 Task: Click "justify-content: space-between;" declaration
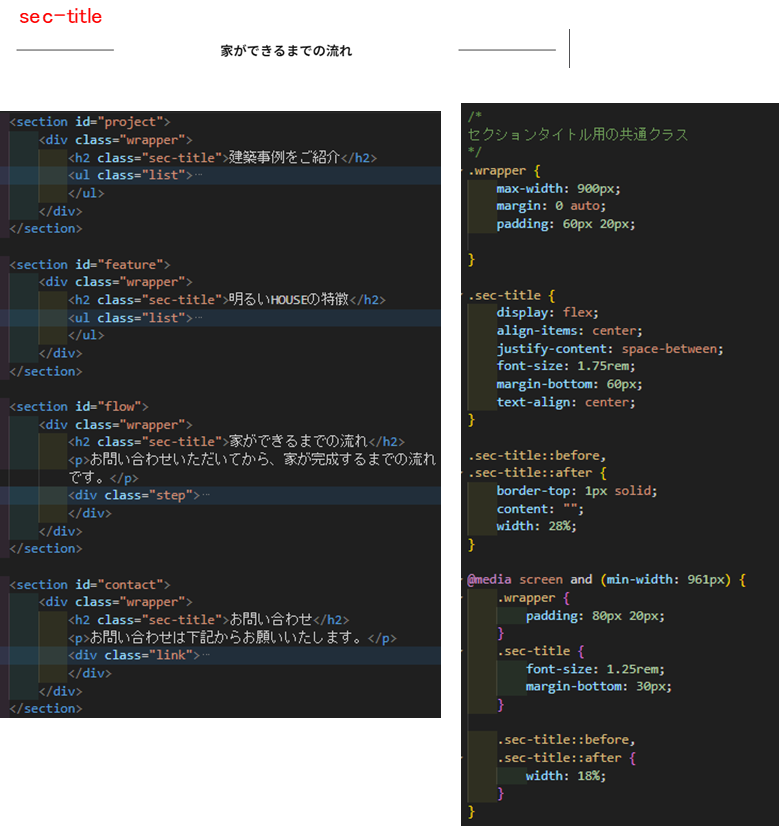(x=610, y=349)
